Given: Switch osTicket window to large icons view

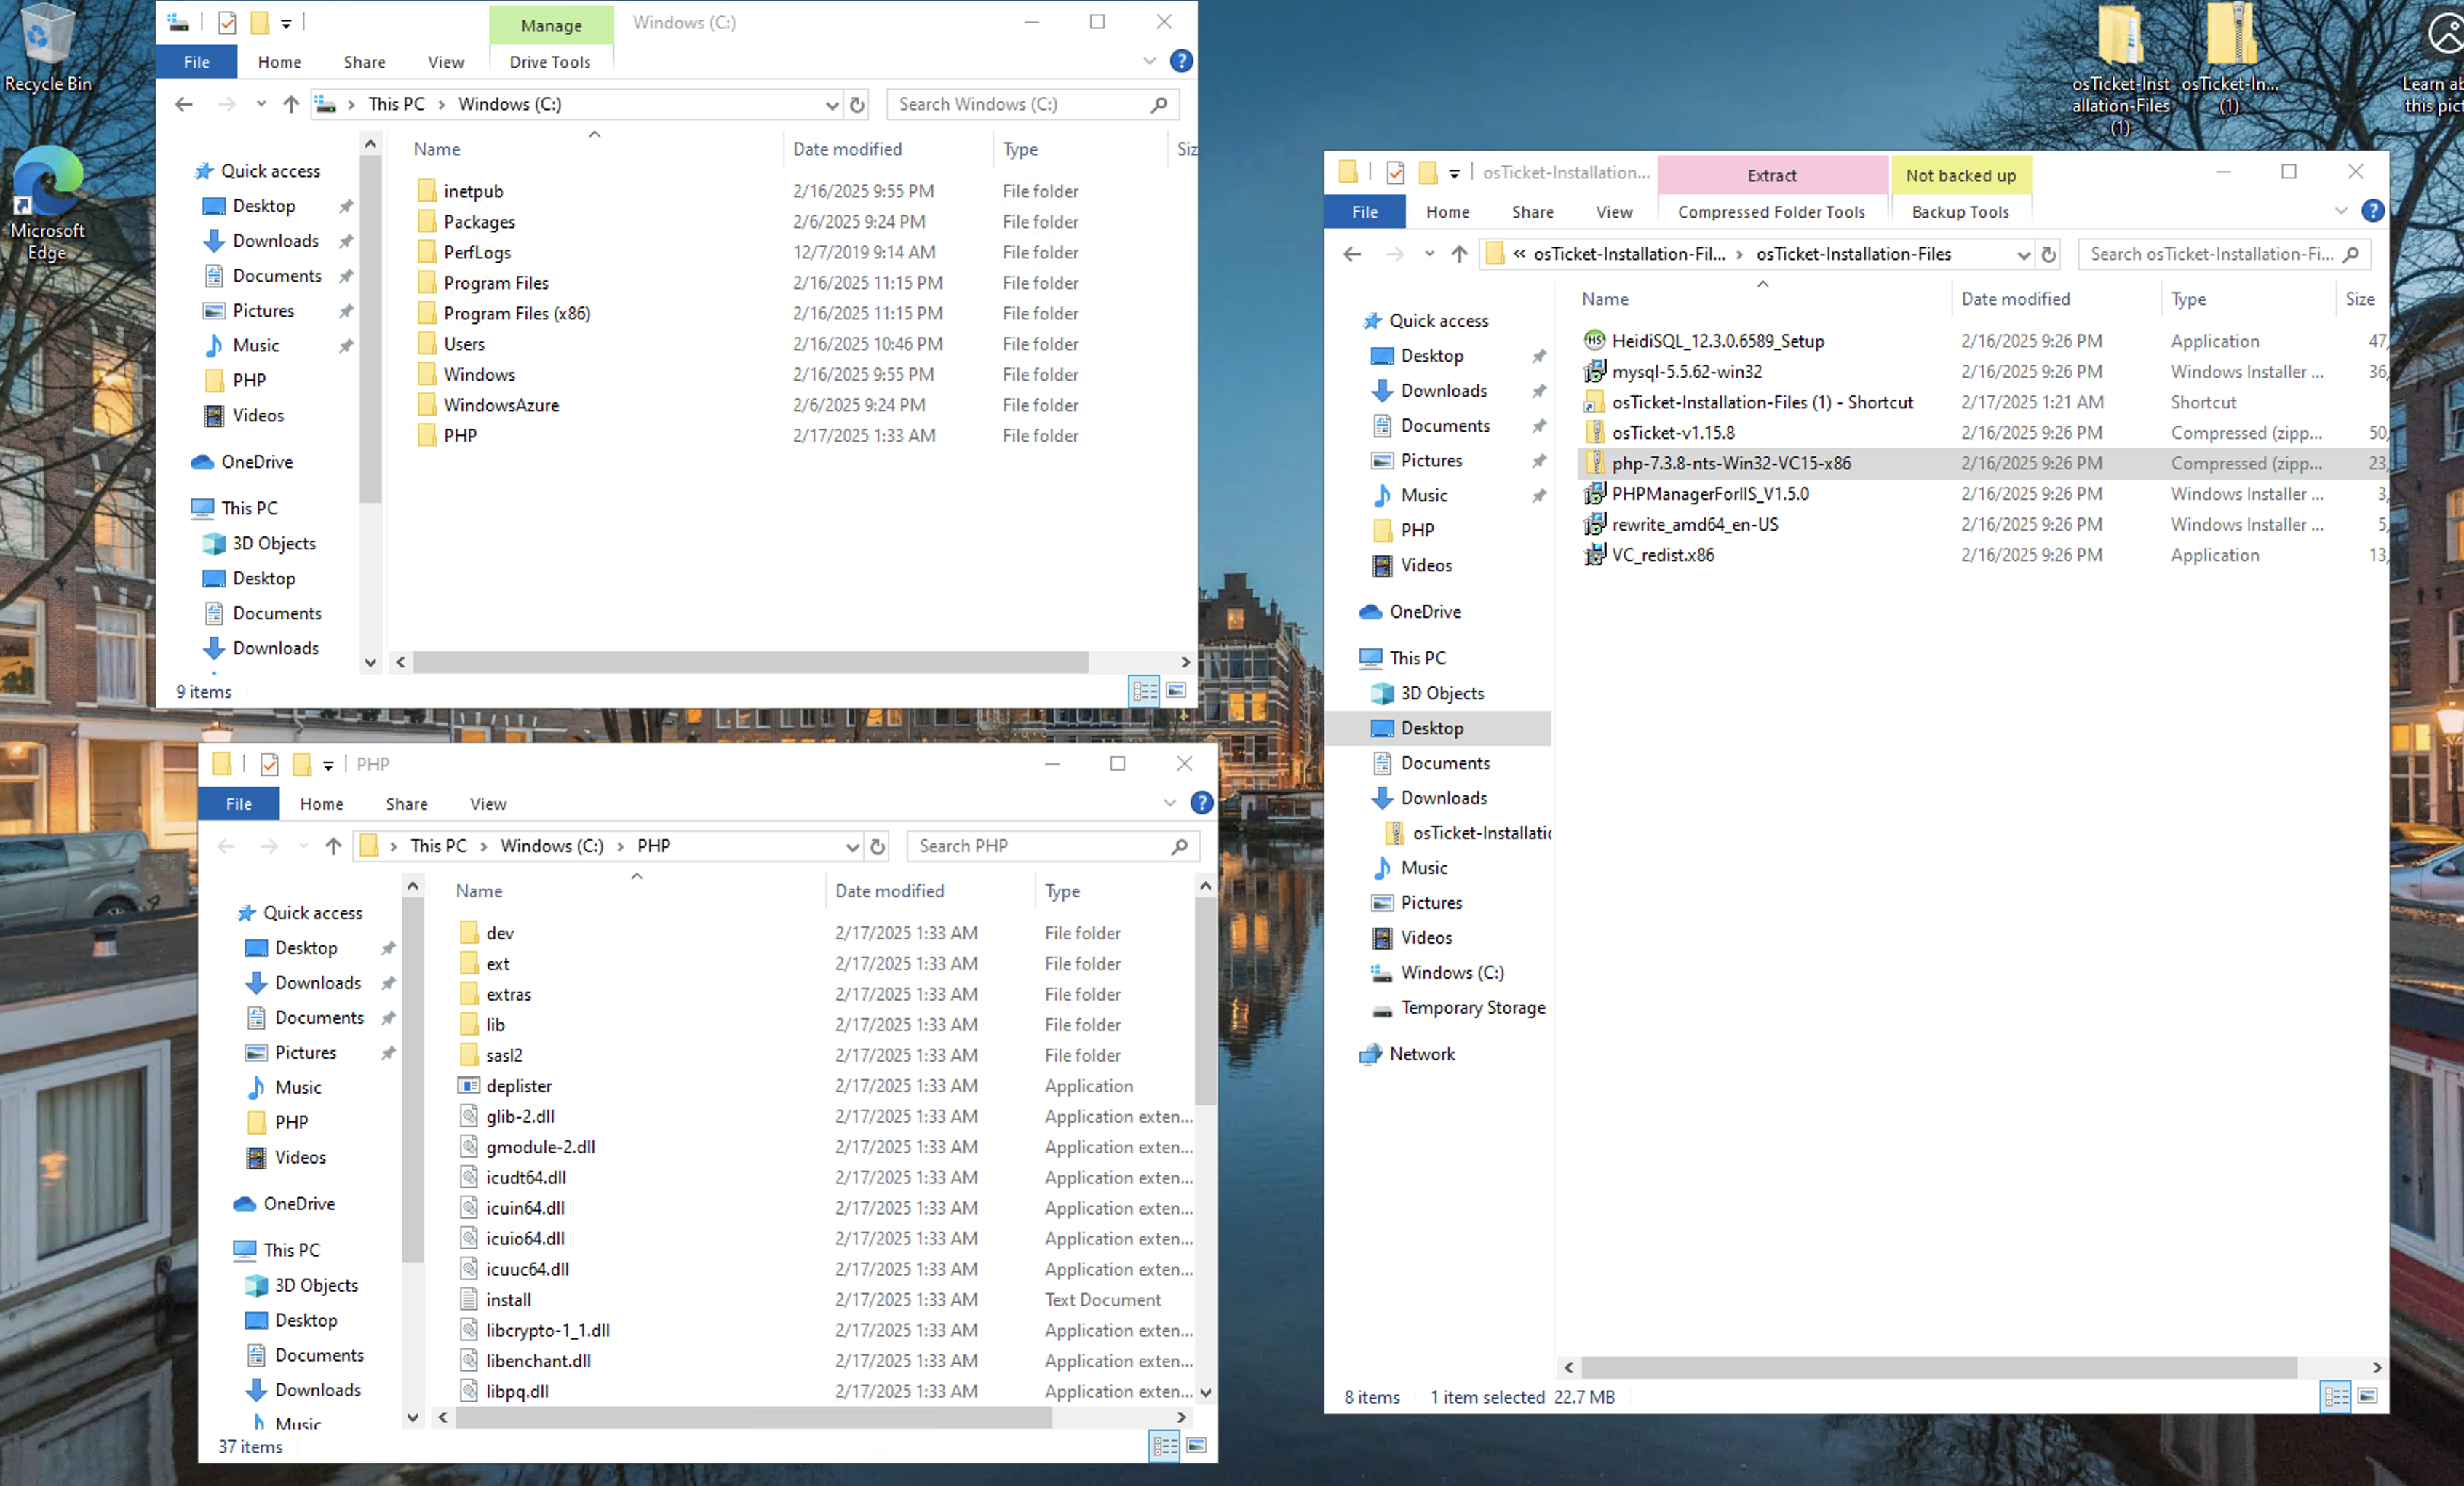Looking at the screenshot, I should (2367, 1396).
